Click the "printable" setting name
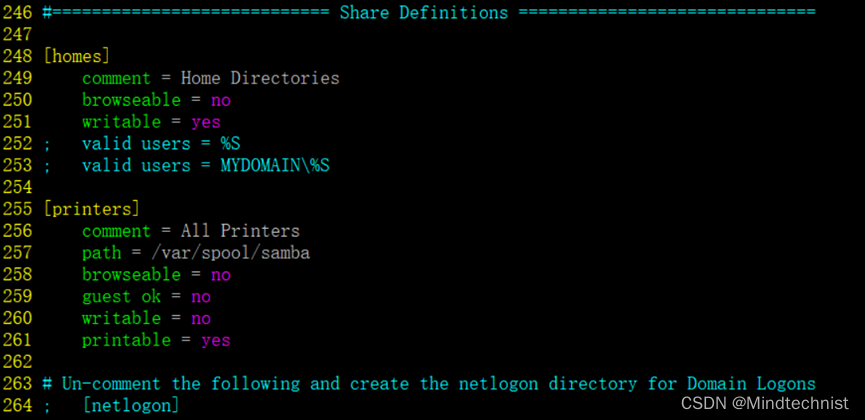 tap(126, 340)
